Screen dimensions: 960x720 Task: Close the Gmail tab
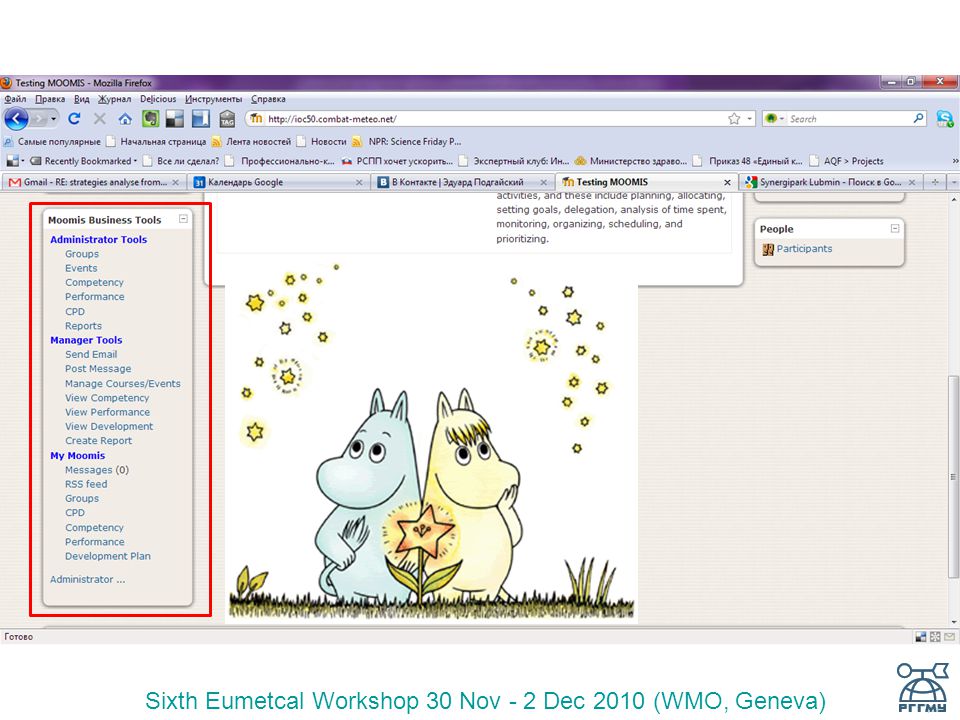pyautogui.click(x=176, y=182)
